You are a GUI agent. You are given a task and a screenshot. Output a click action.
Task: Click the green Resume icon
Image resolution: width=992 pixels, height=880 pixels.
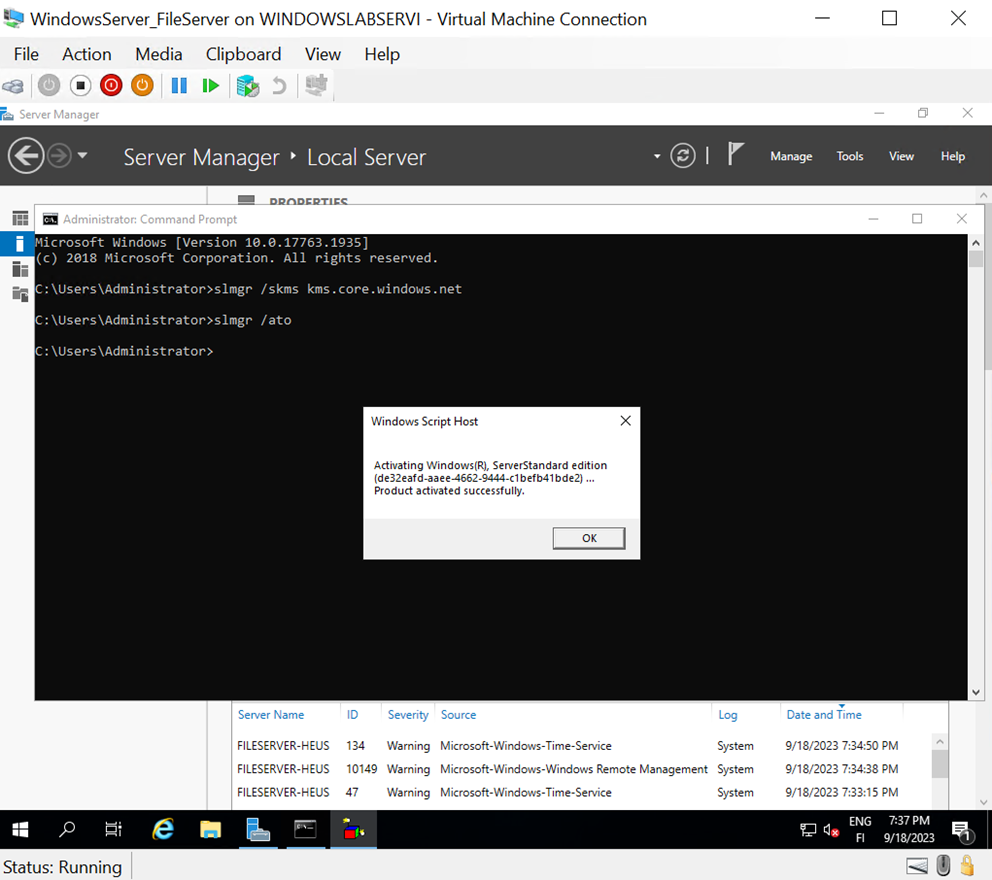211,85
